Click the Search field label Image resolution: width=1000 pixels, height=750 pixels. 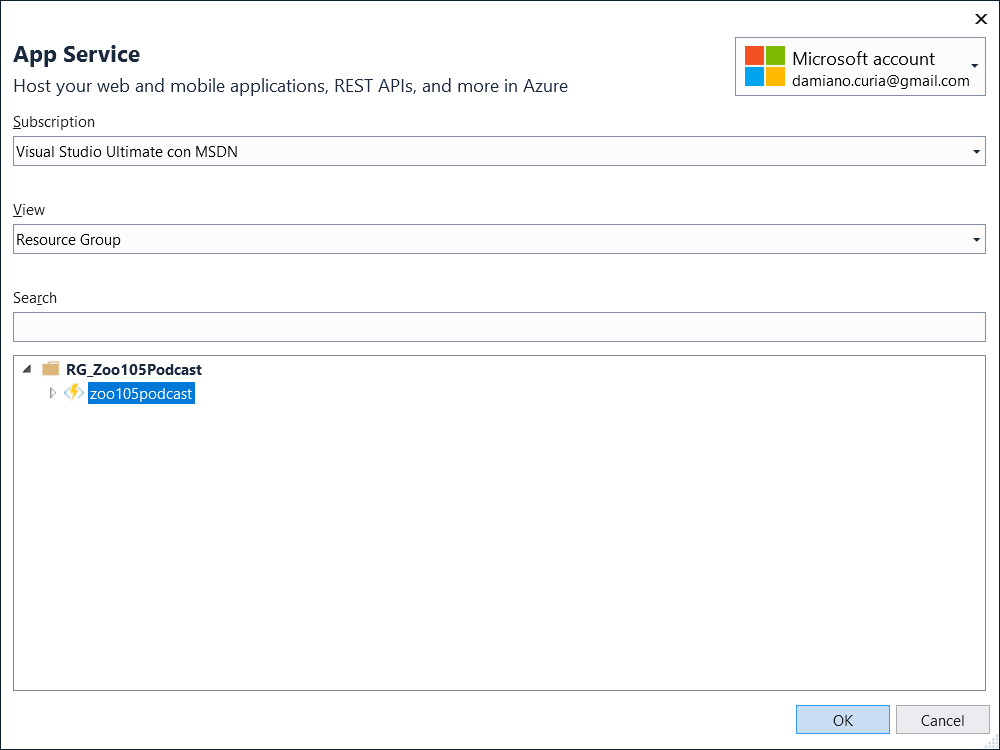coord(35,298)
